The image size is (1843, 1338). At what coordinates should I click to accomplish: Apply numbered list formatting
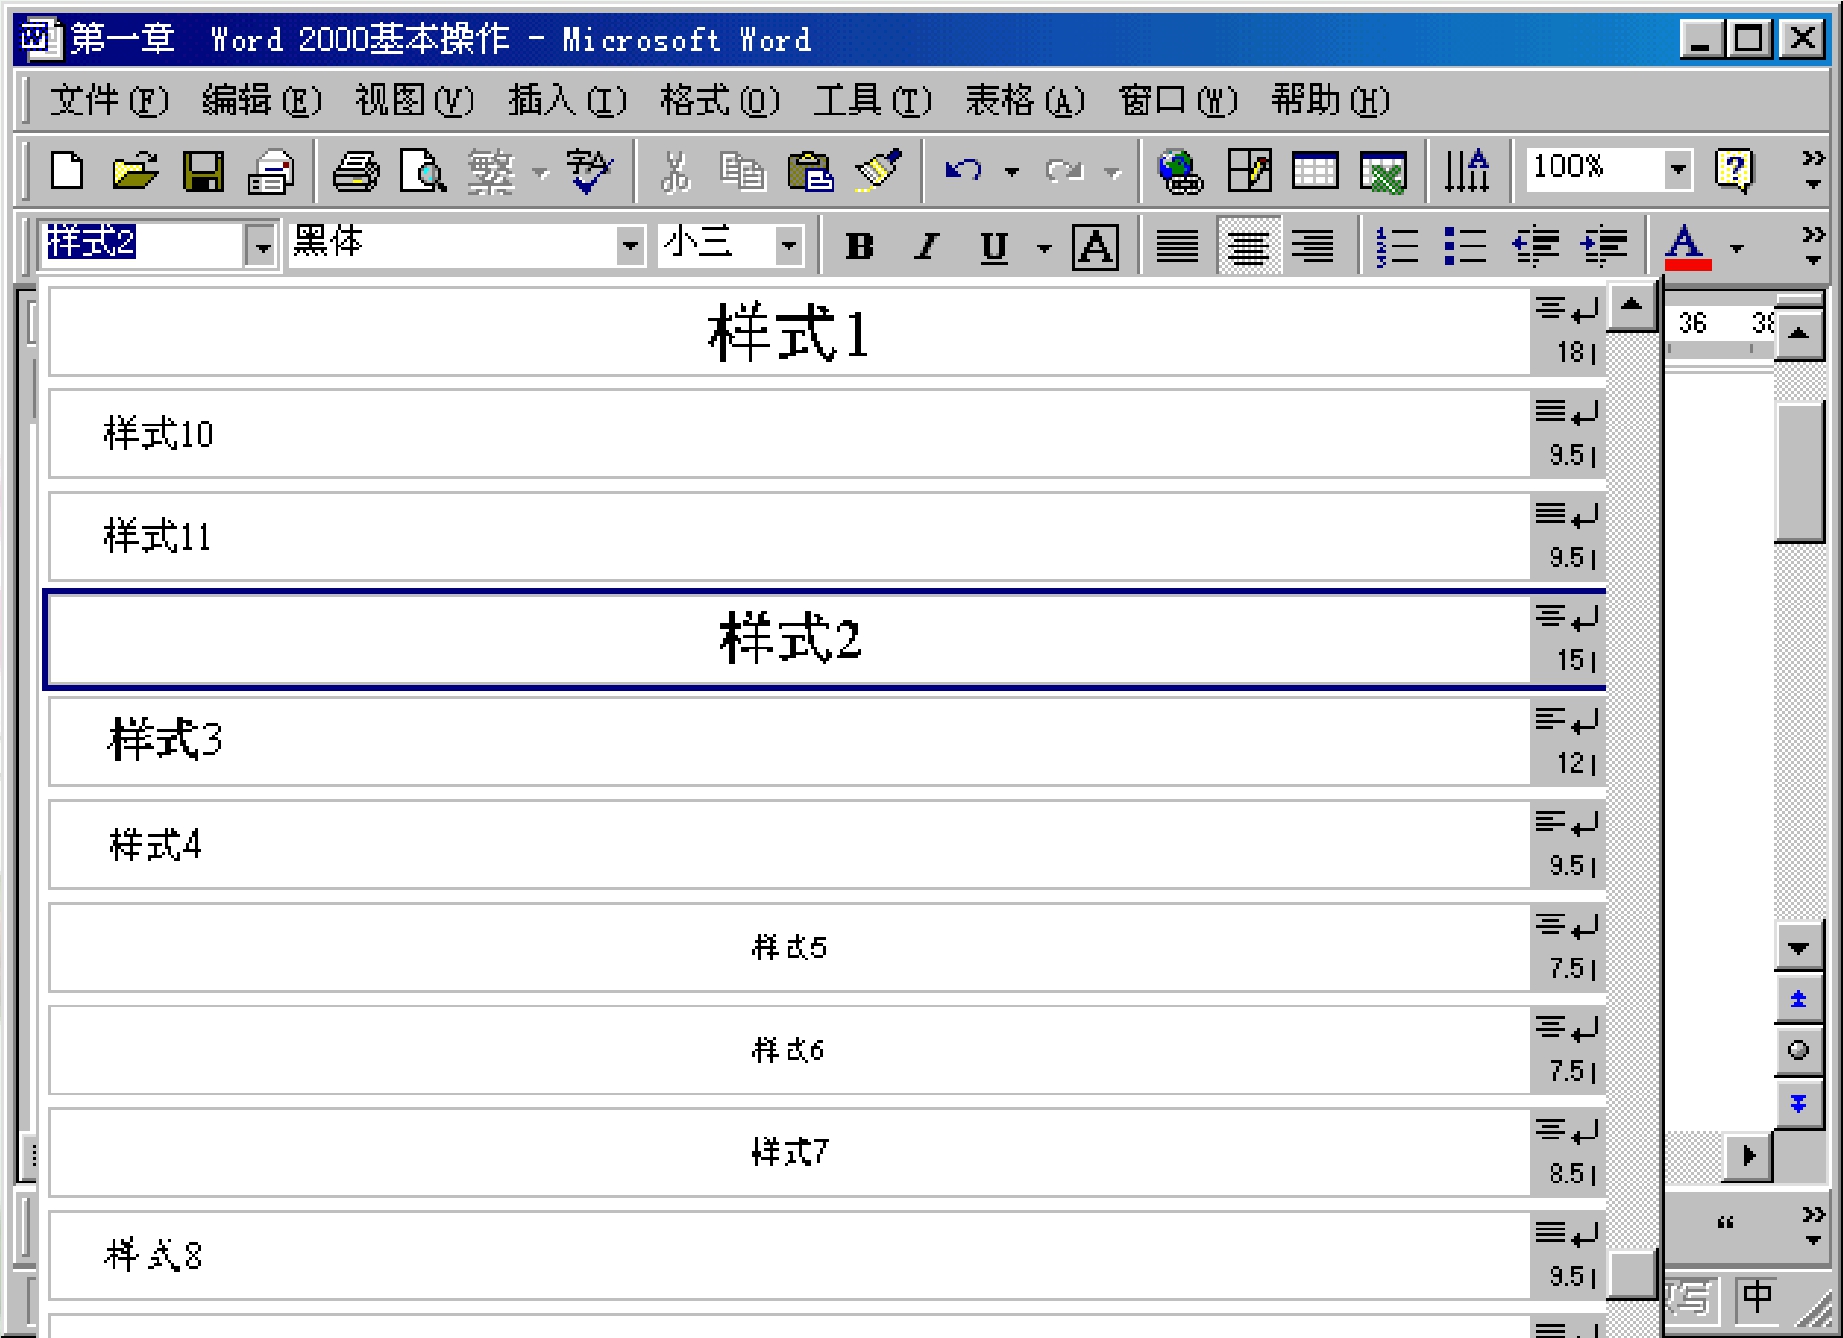1397,246
